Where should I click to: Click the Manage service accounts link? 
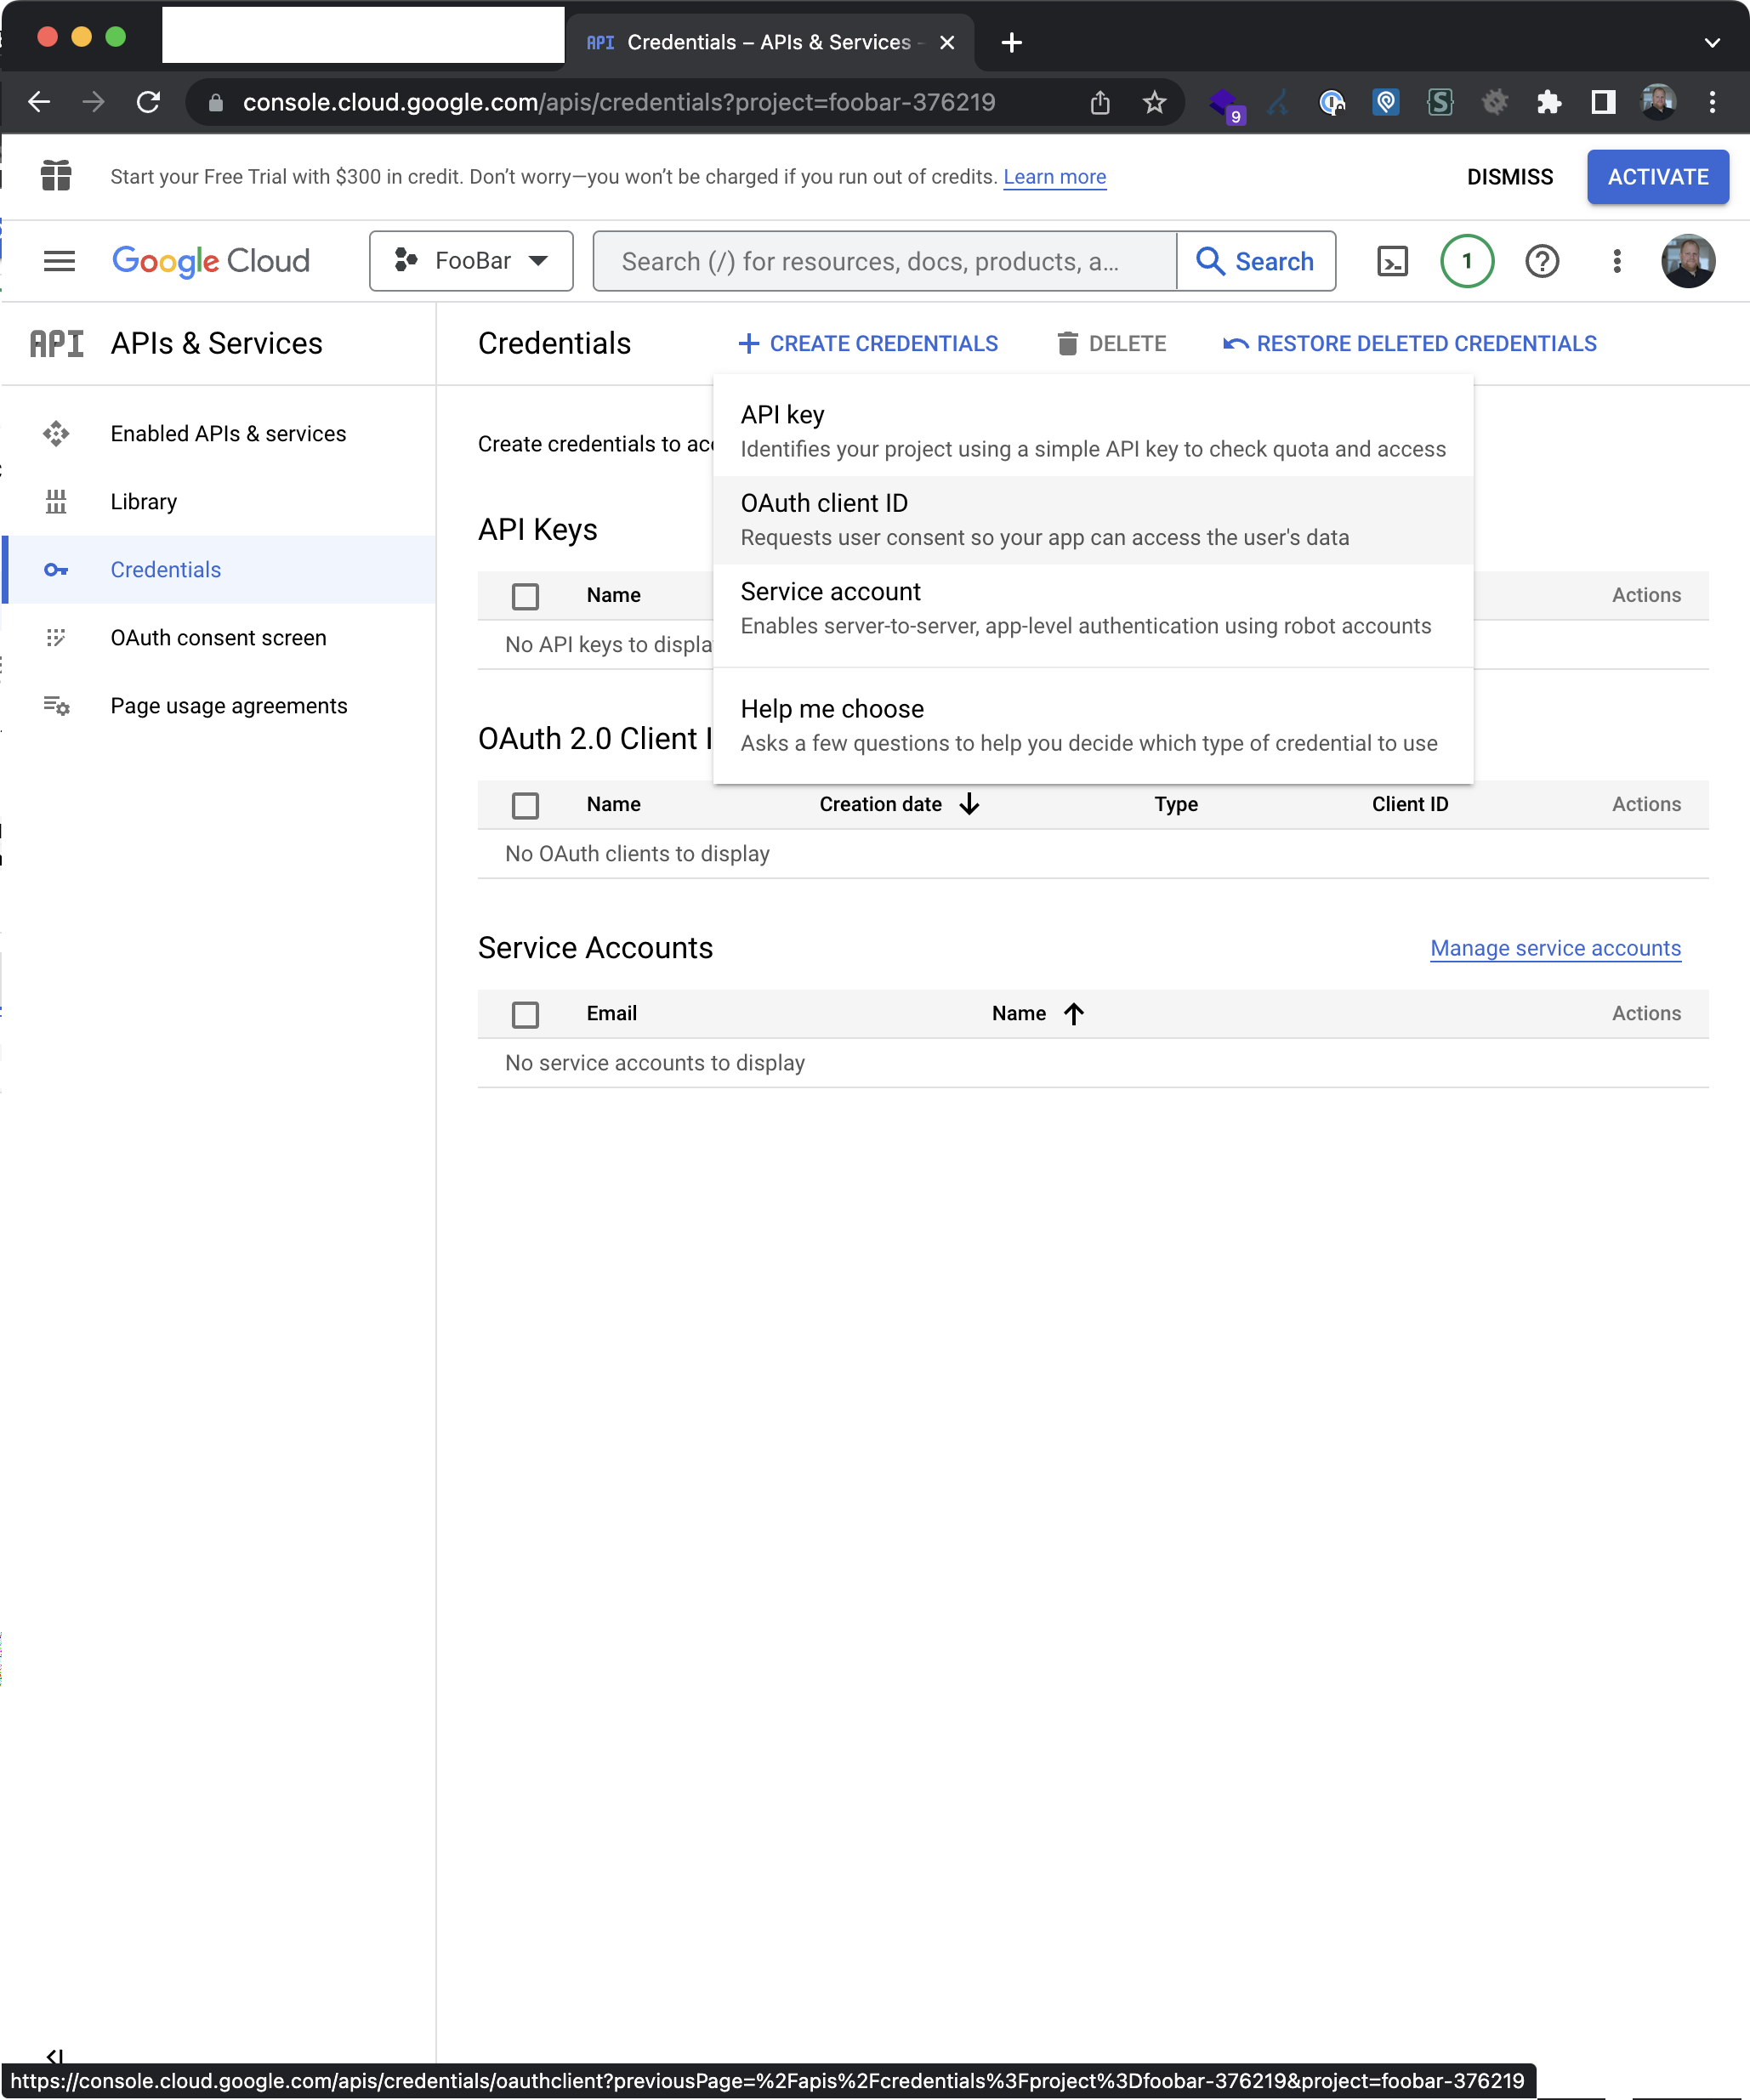[1554, 947]
